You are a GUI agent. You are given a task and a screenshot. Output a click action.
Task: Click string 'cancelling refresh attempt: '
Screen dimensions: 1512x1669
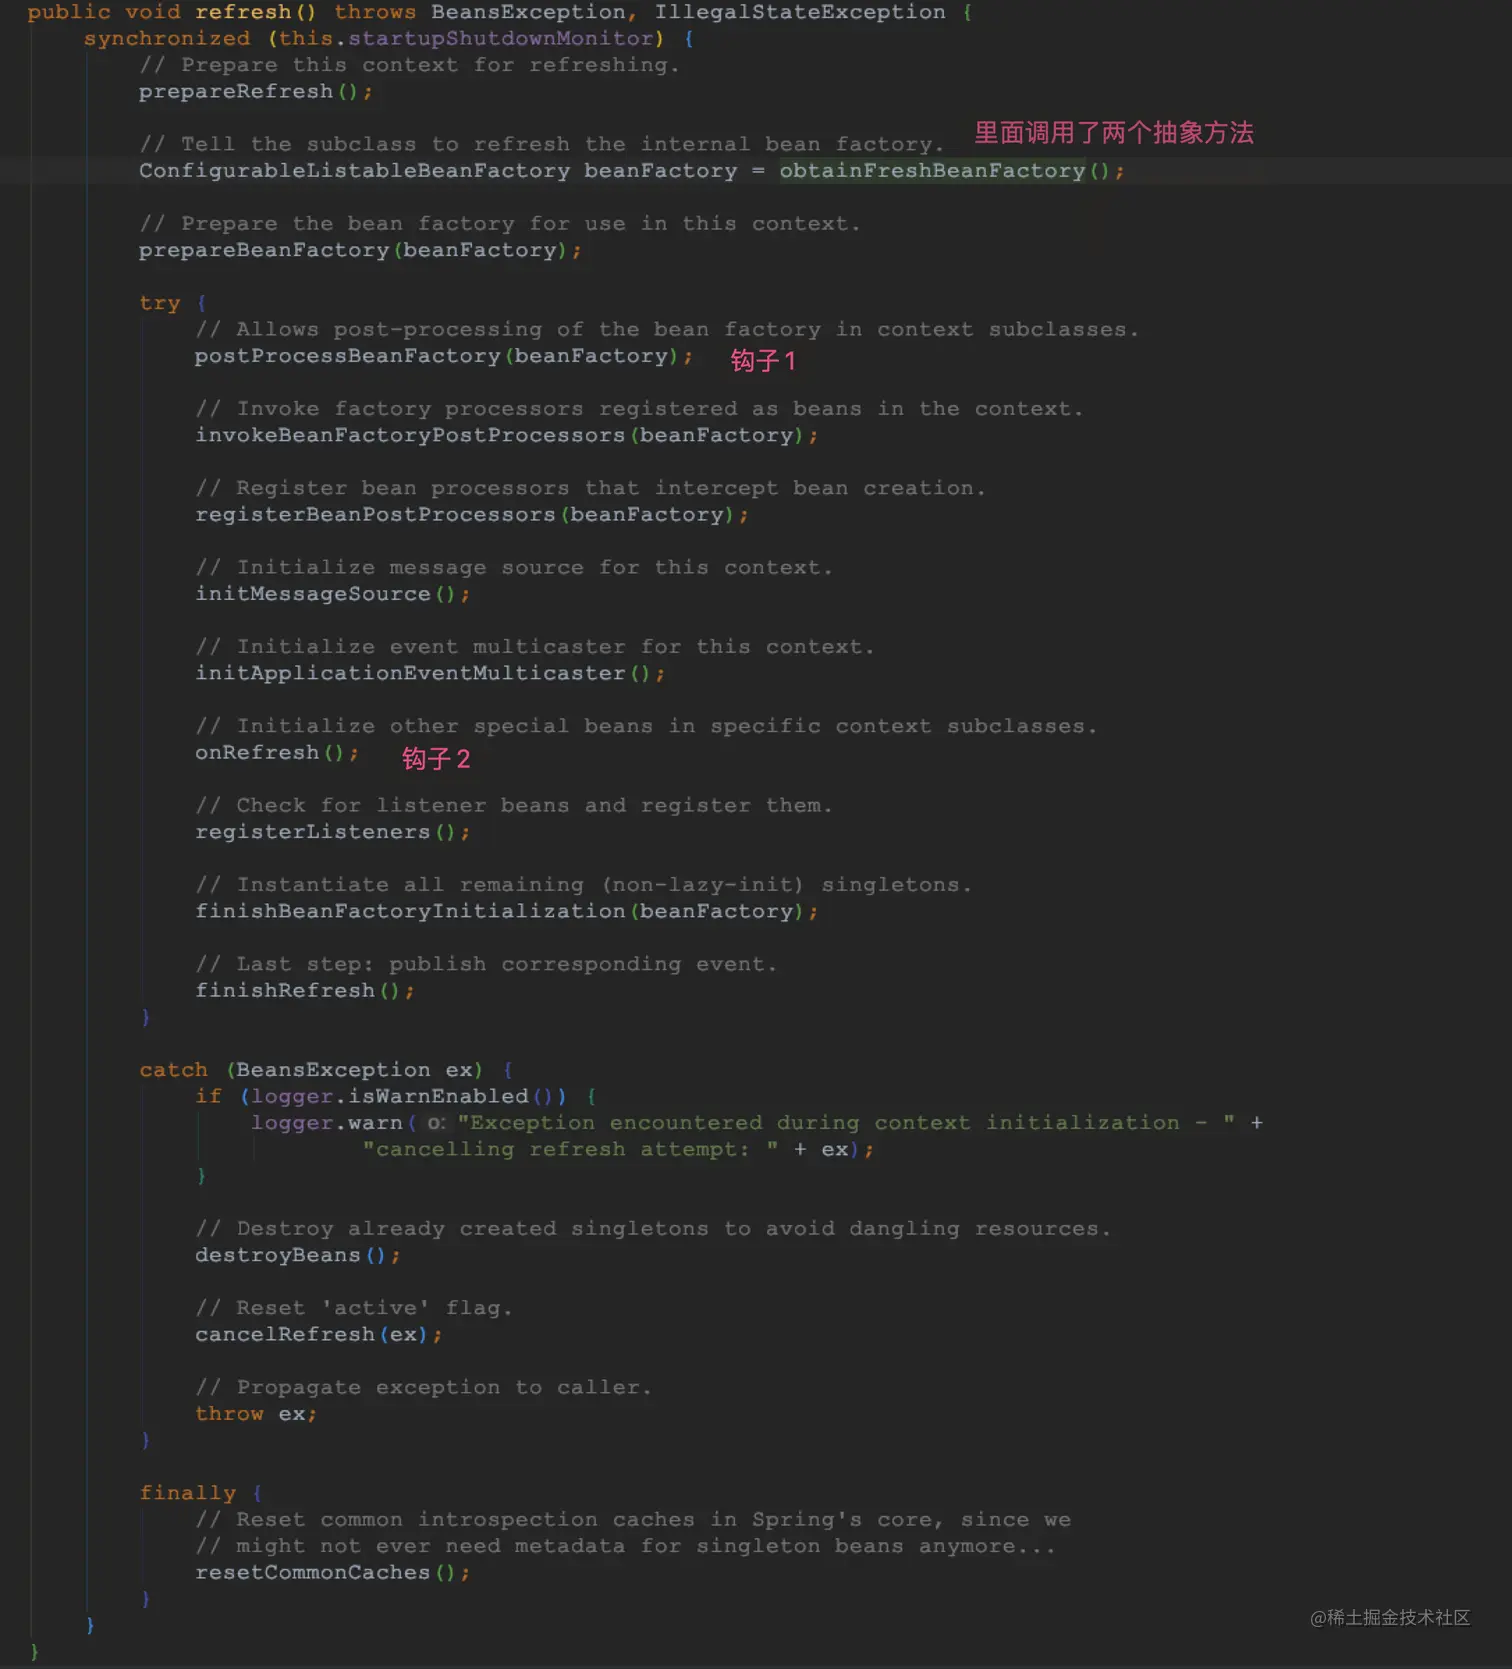(x=570, y=1149)
